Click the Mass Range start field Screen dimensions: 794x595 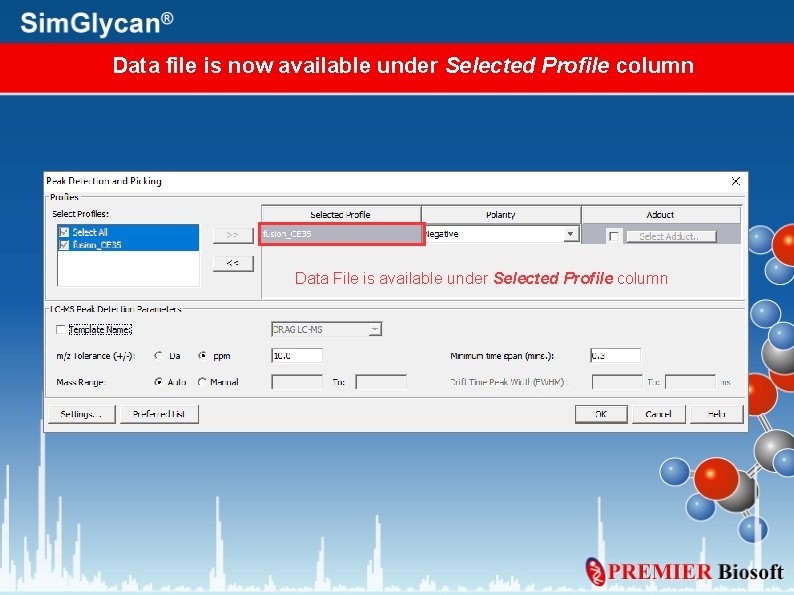click(x=297, y=382)
